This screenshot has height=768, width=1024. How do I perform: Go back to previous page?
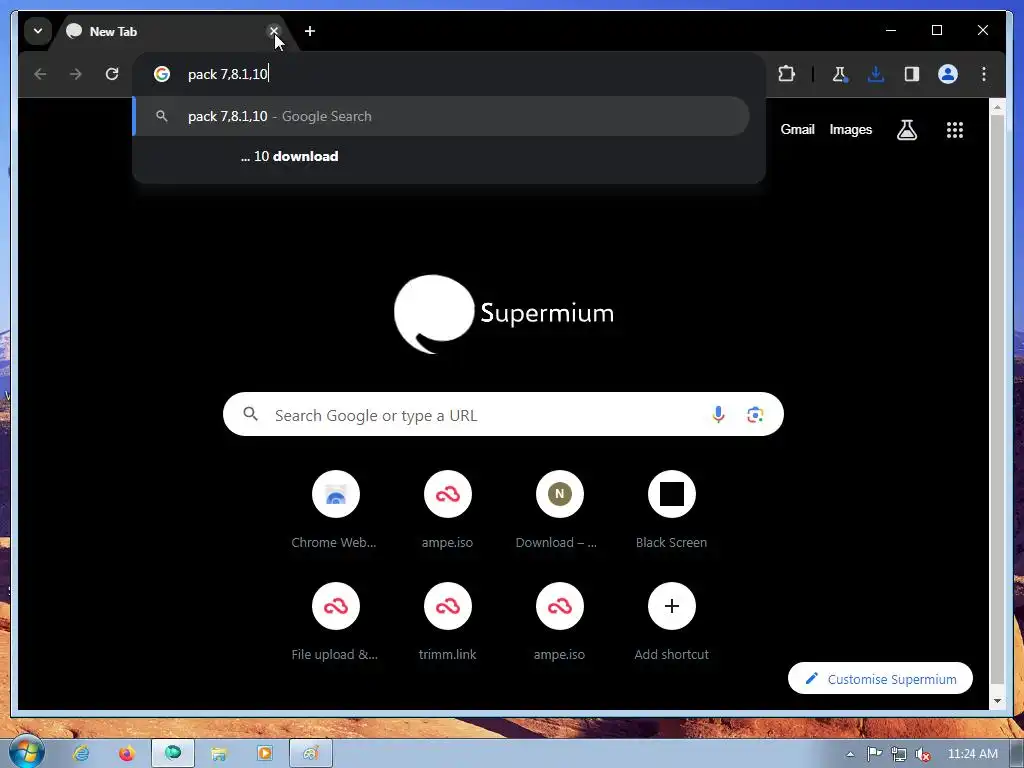[40, 74]
